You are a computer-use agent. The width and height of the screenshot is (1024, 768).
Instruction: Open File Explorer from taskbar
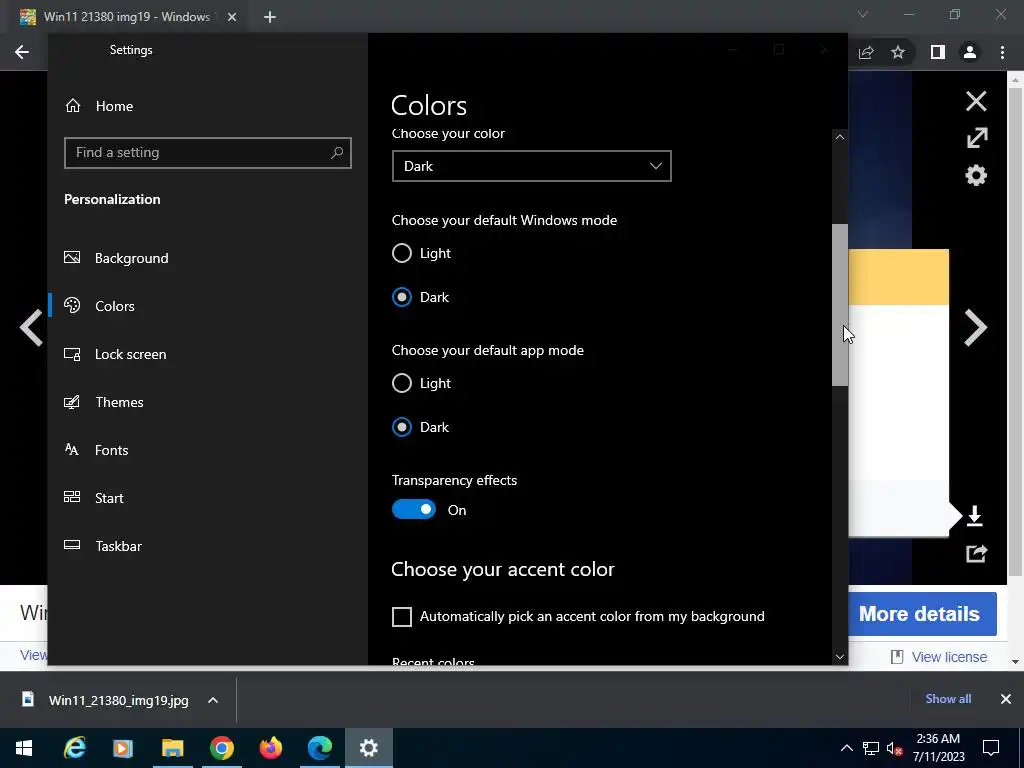172,748
